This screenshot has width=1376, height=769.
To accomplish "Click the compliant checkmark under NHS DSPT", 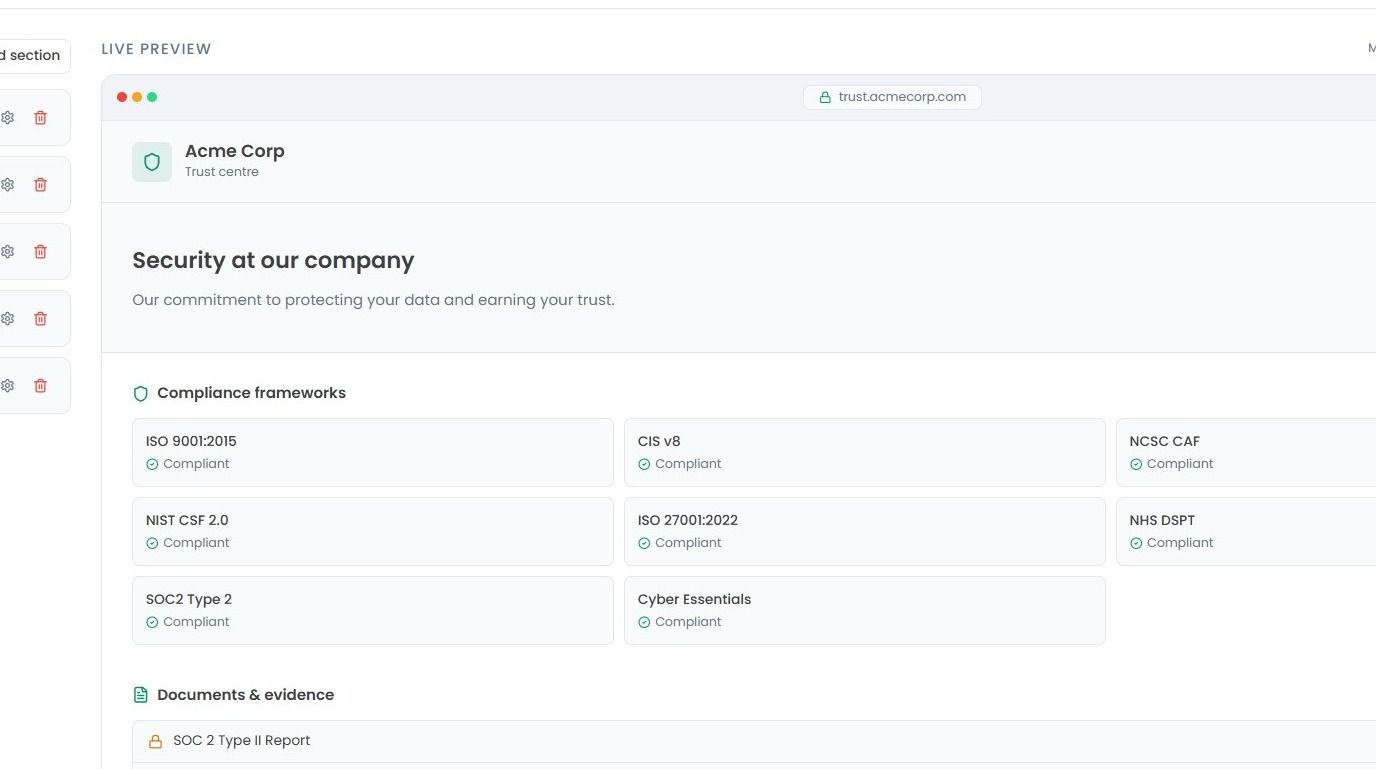I will (1136, 544).
